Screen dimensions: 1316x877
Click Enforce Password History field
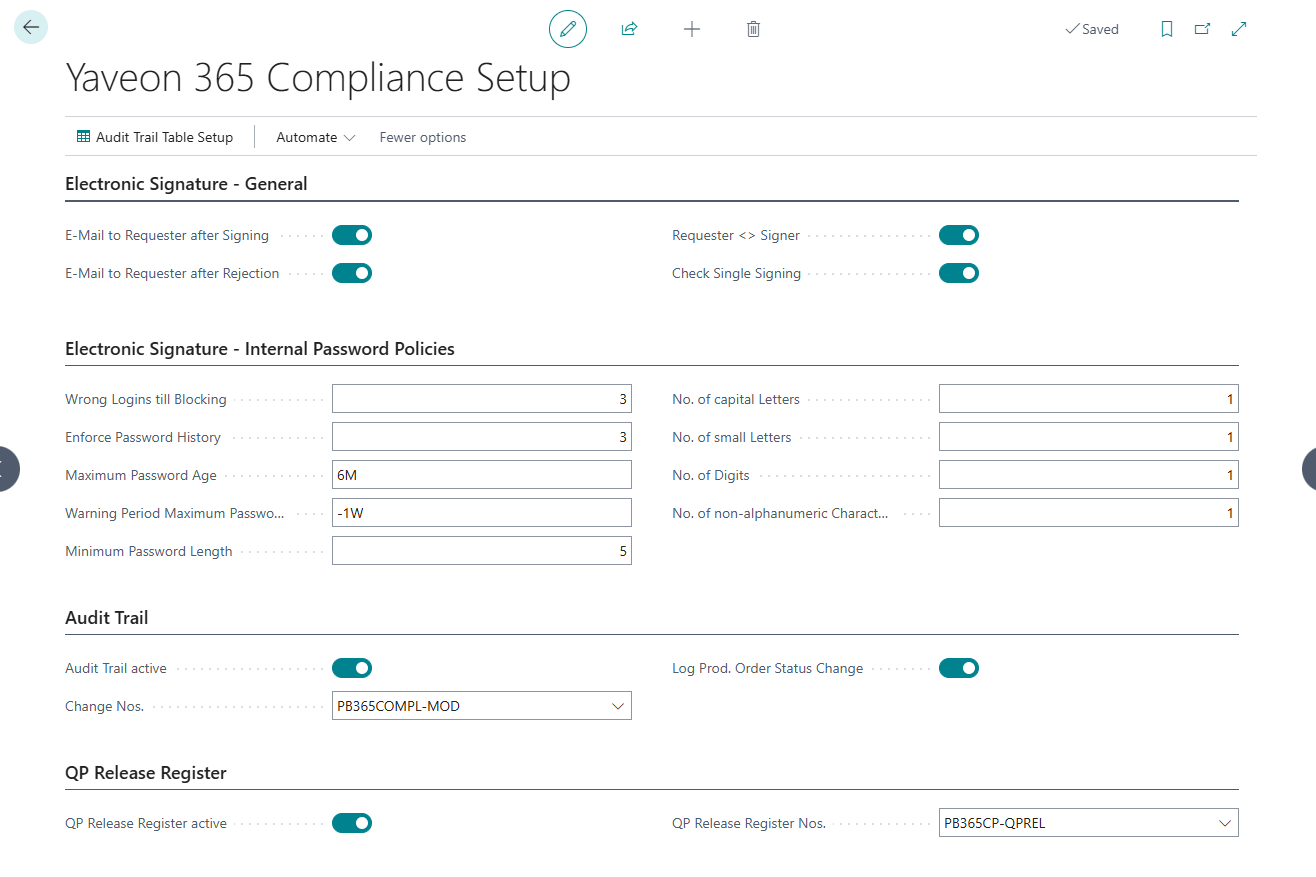(482, 437)
